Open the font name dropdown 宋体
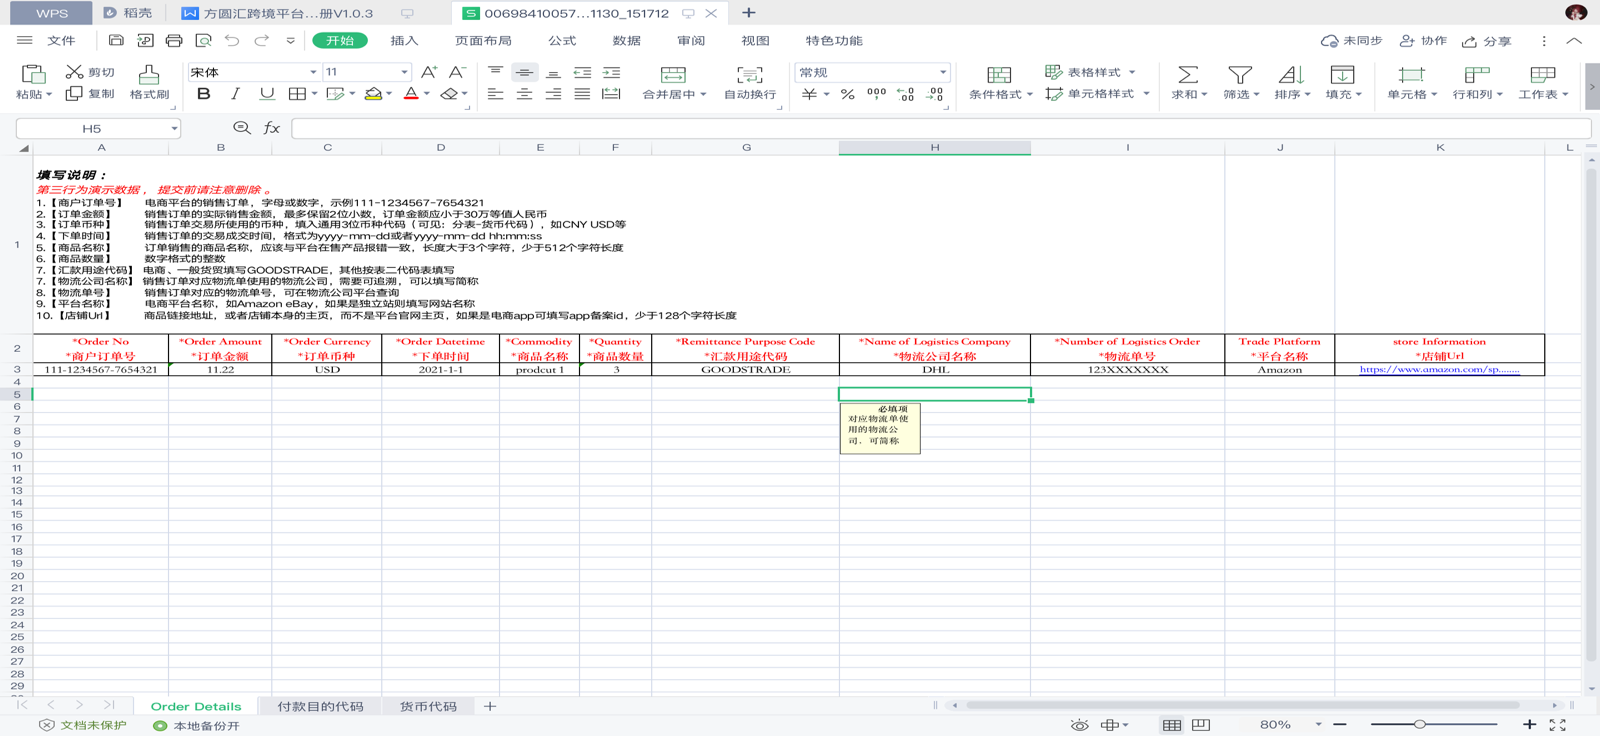This screenshot has height=736, width=1600. (x=313, y=72)
